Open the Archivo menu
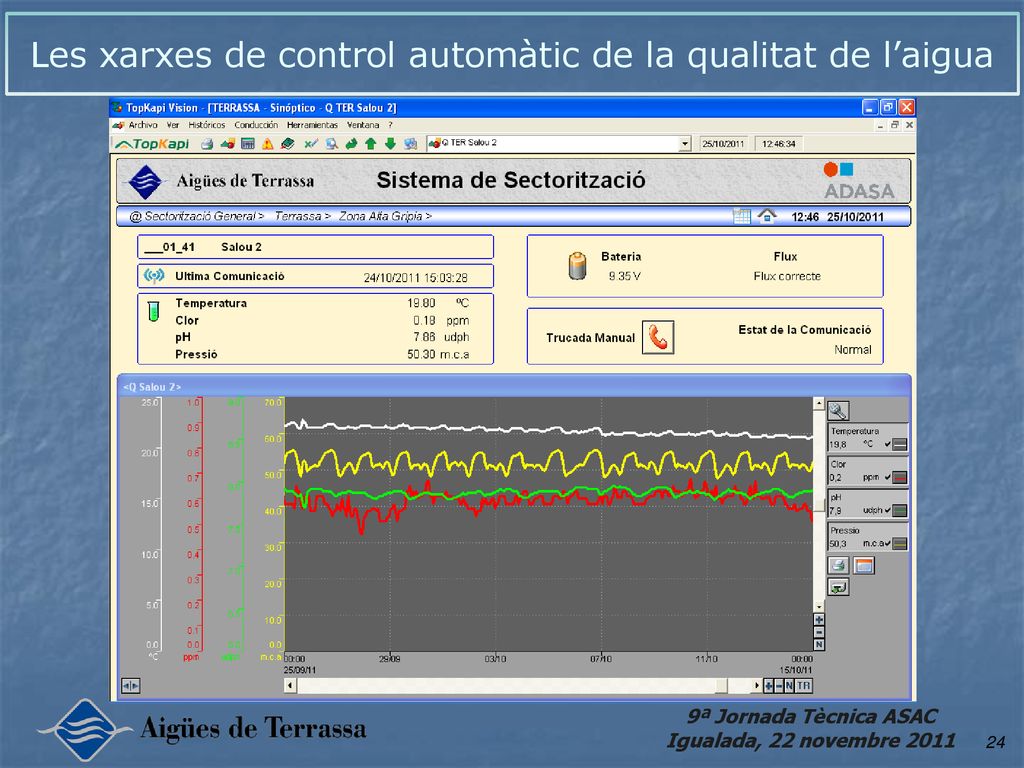1024x768 pixels. [x=143, y=125]
